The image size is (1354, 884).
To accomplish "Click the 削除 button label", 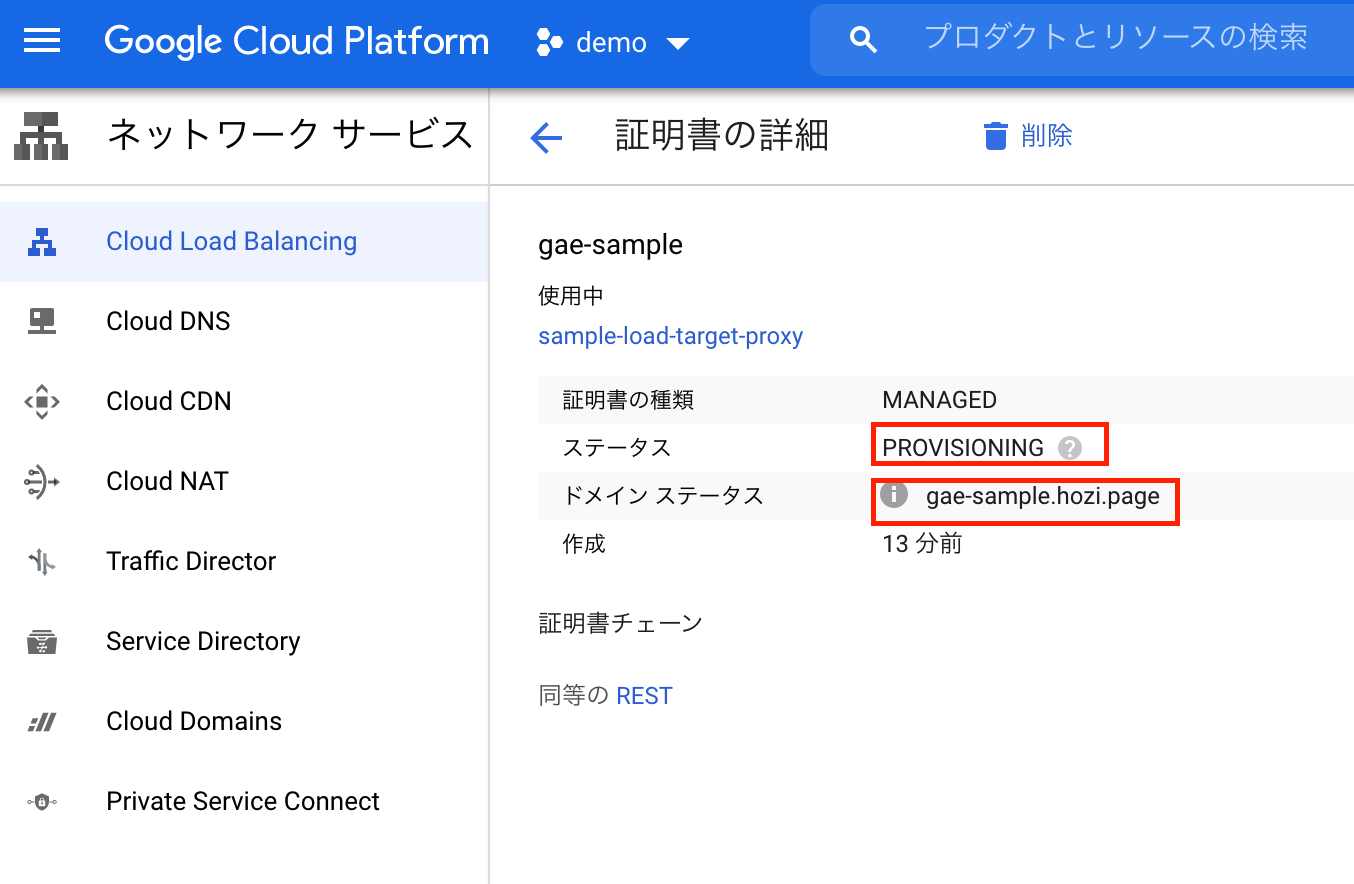I will [1047, 136].
